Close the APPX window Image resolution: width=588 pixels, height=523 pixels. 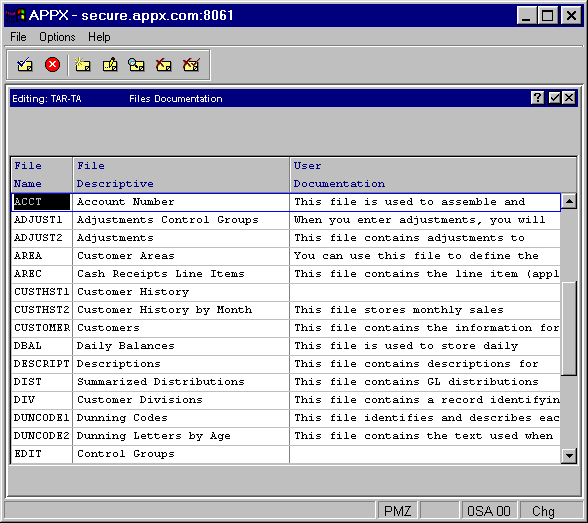coord(572,16)
